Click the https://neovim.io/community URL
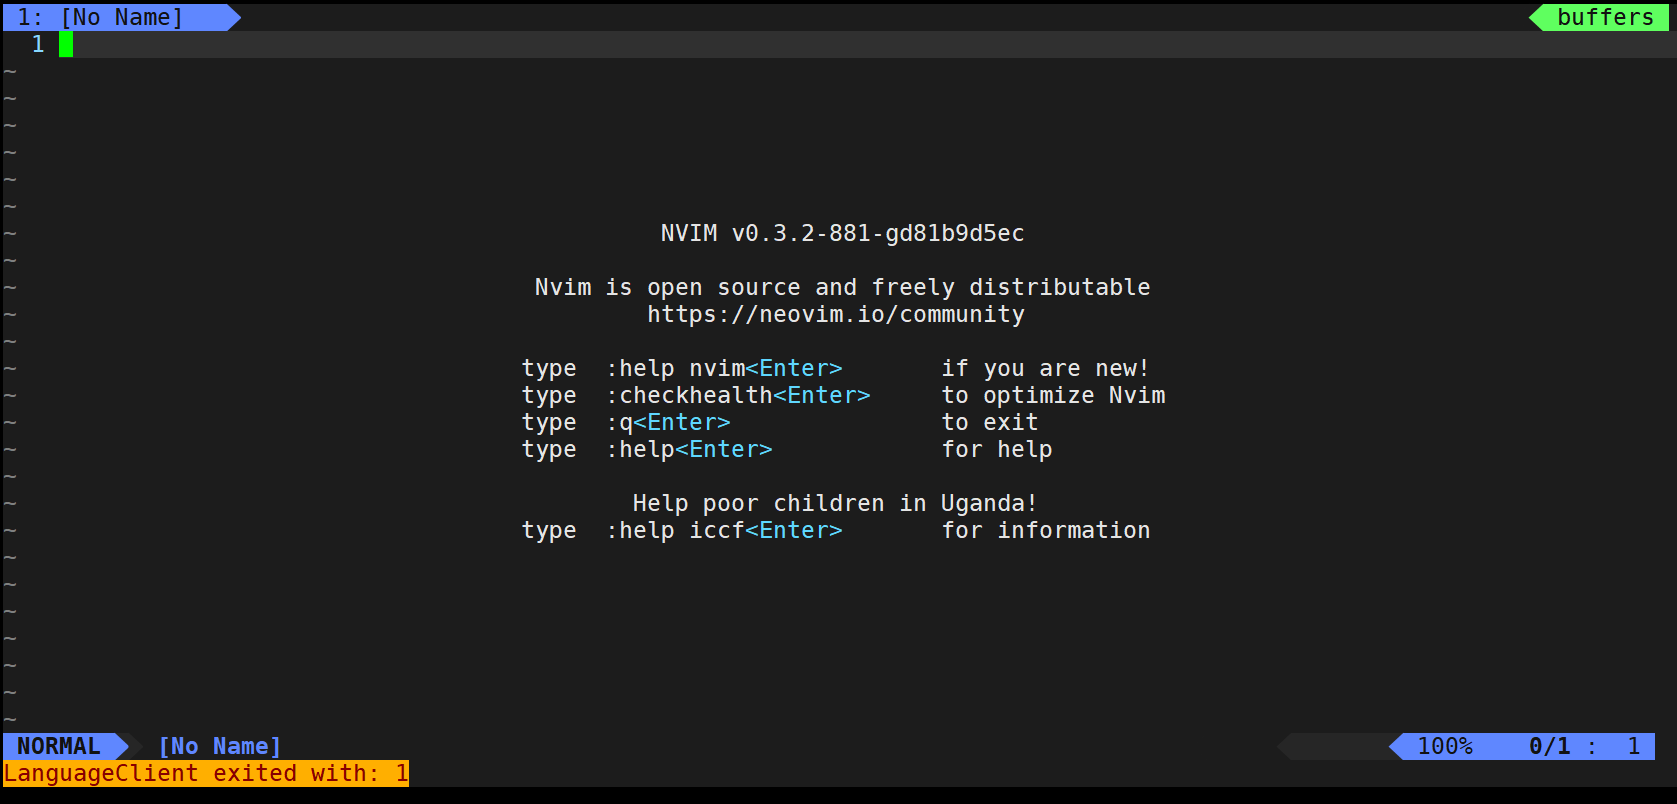The width and height of the screenshot is (1677, 804). 835,314
